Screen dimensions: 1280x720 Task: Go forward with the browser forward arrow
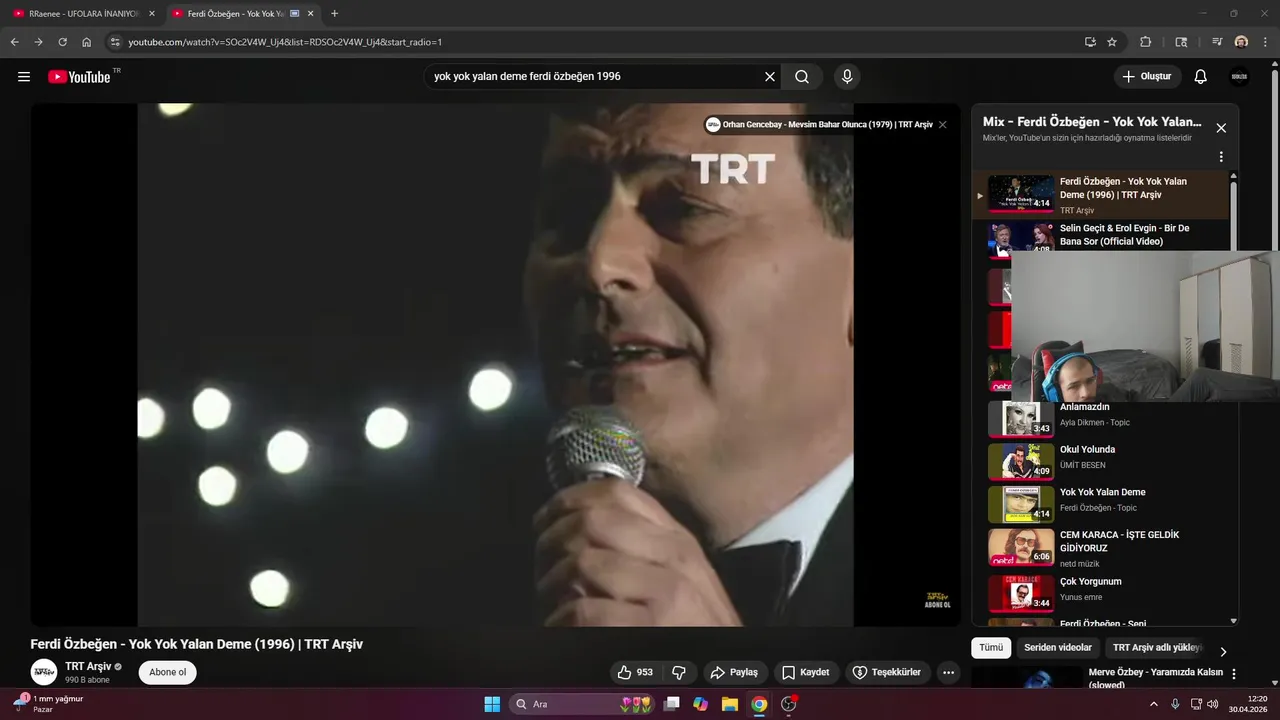coord(38,42)
